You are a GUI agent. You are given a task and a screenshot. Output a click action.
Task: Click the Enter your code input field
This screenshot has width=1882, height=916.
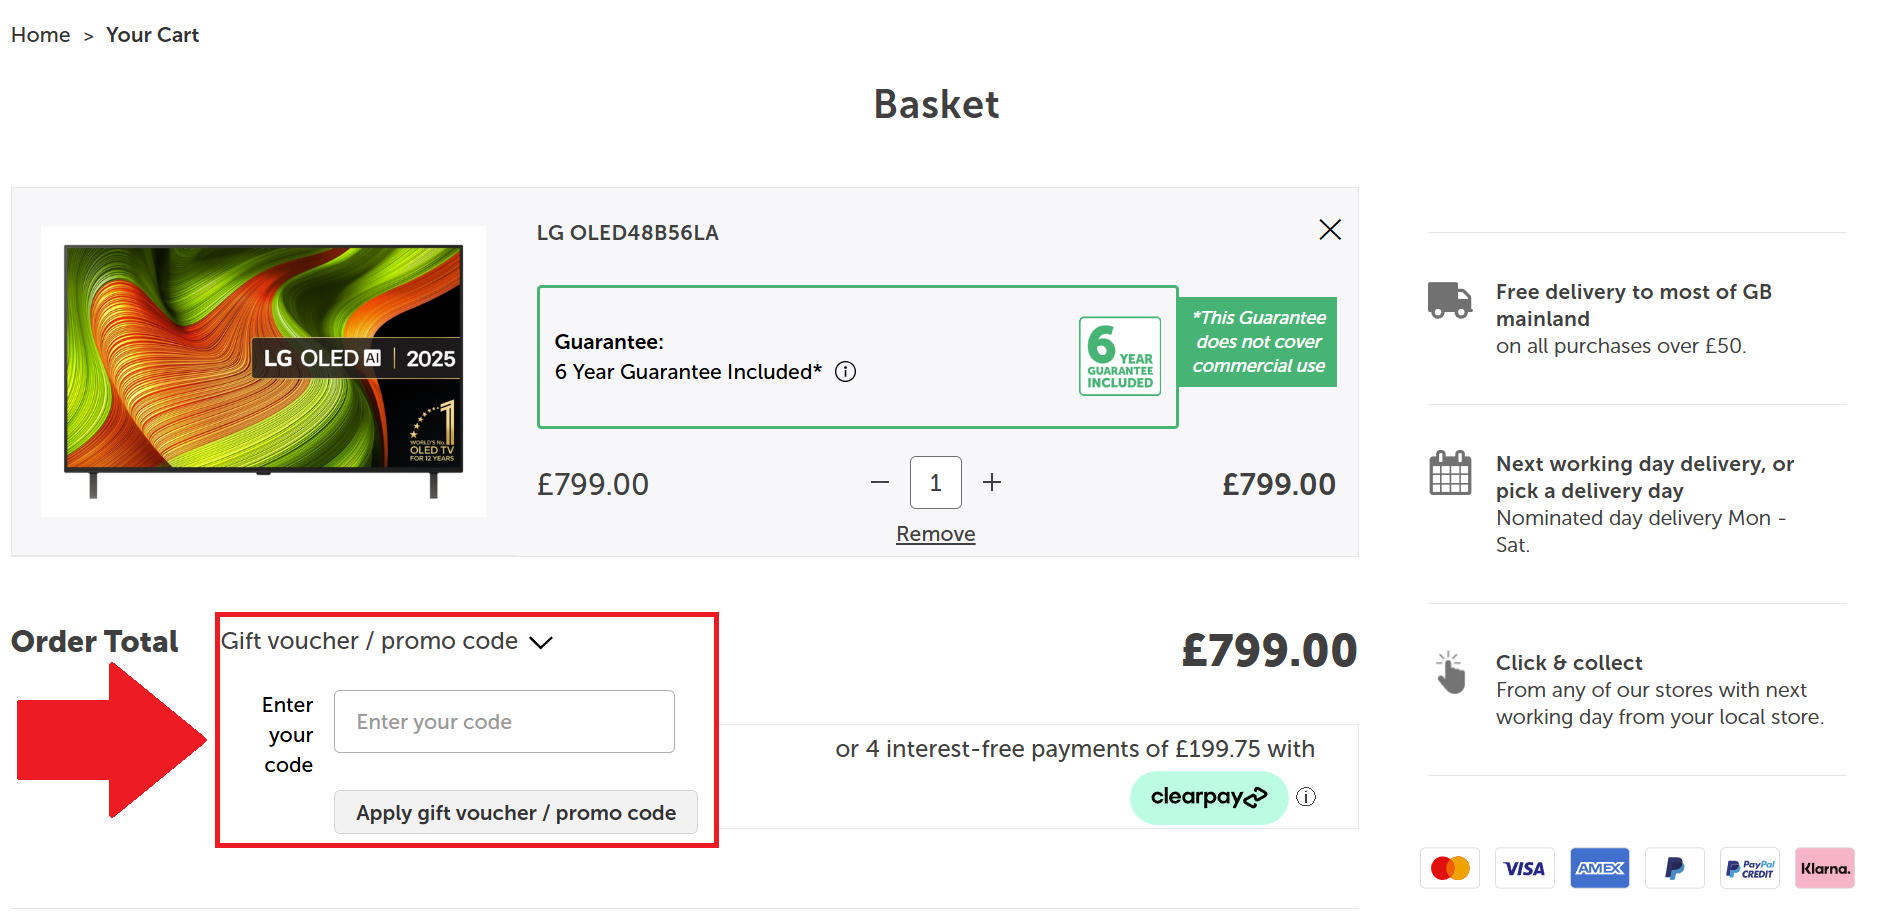(x=504, y=721)
